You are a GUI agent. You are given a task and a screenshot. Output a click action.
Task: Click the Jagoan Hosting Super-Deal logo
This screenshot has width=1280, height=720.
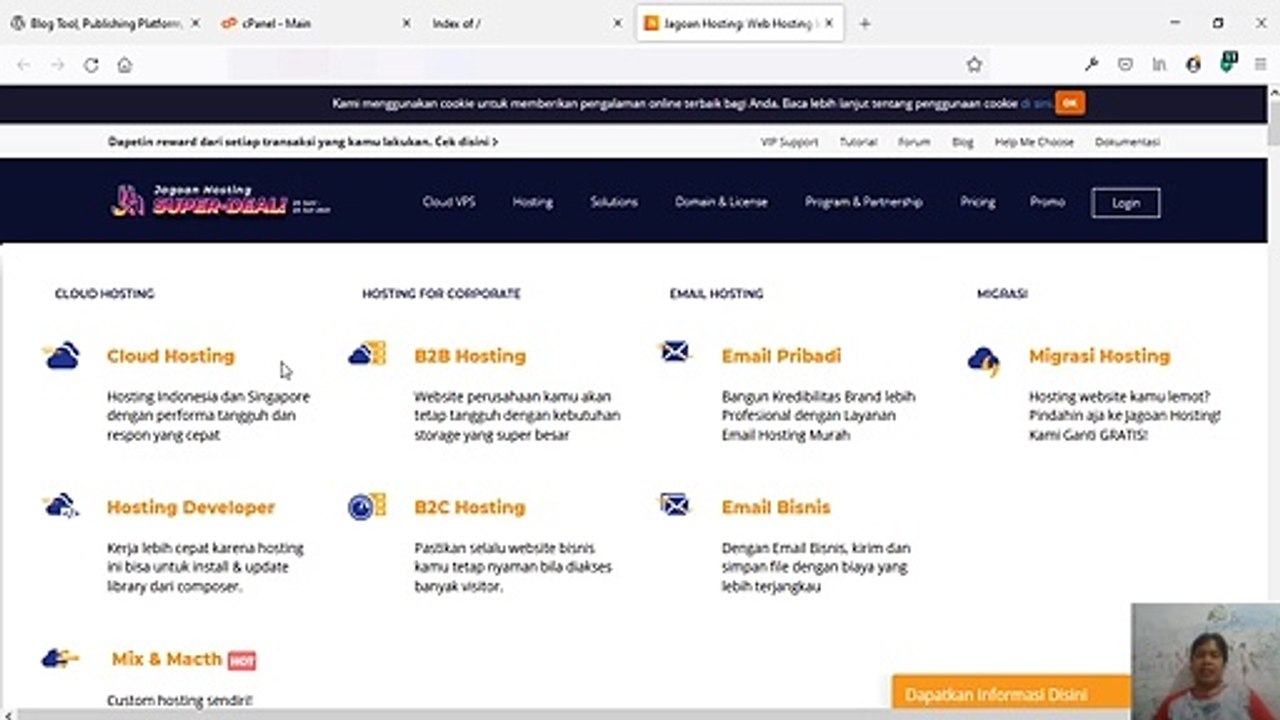tap(221, 200)
